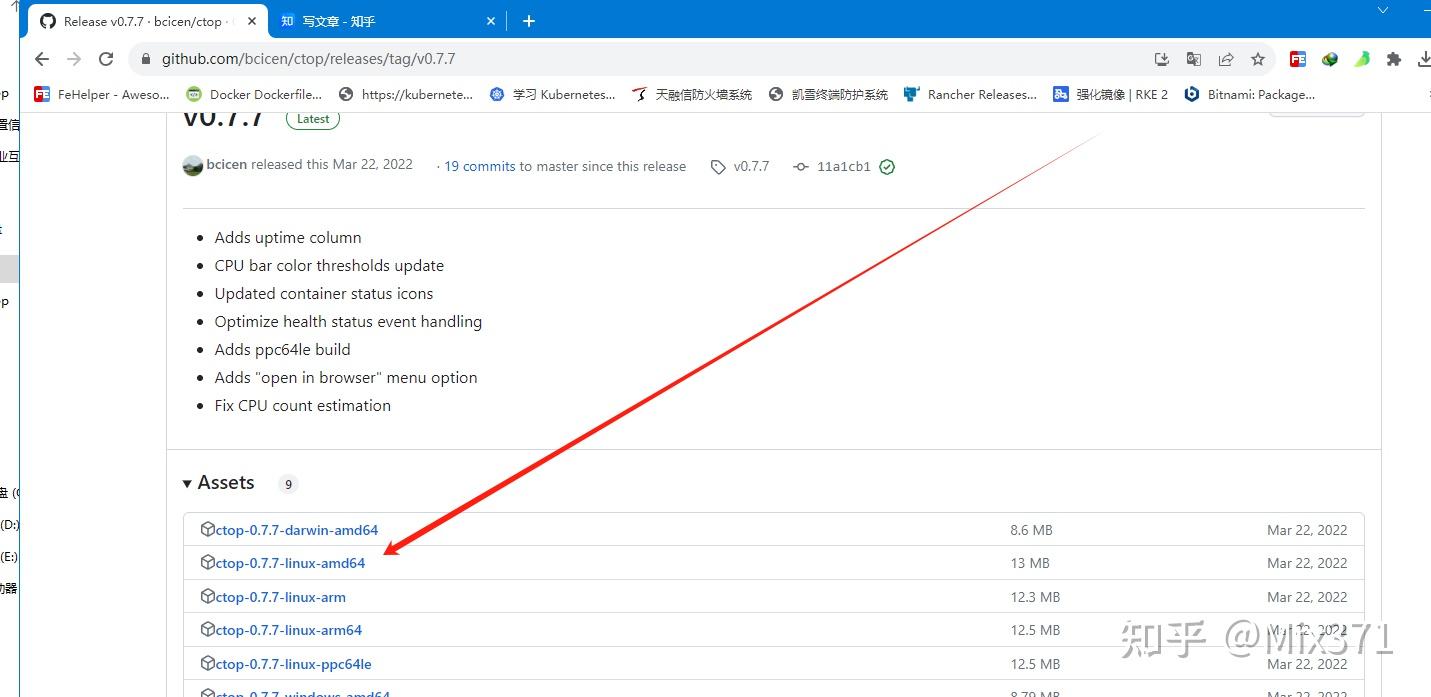Click package icon beside ctop-0.7.7-linux-amd64
The height and width of the screenshot is (697, 1431).
pos(208,562)
